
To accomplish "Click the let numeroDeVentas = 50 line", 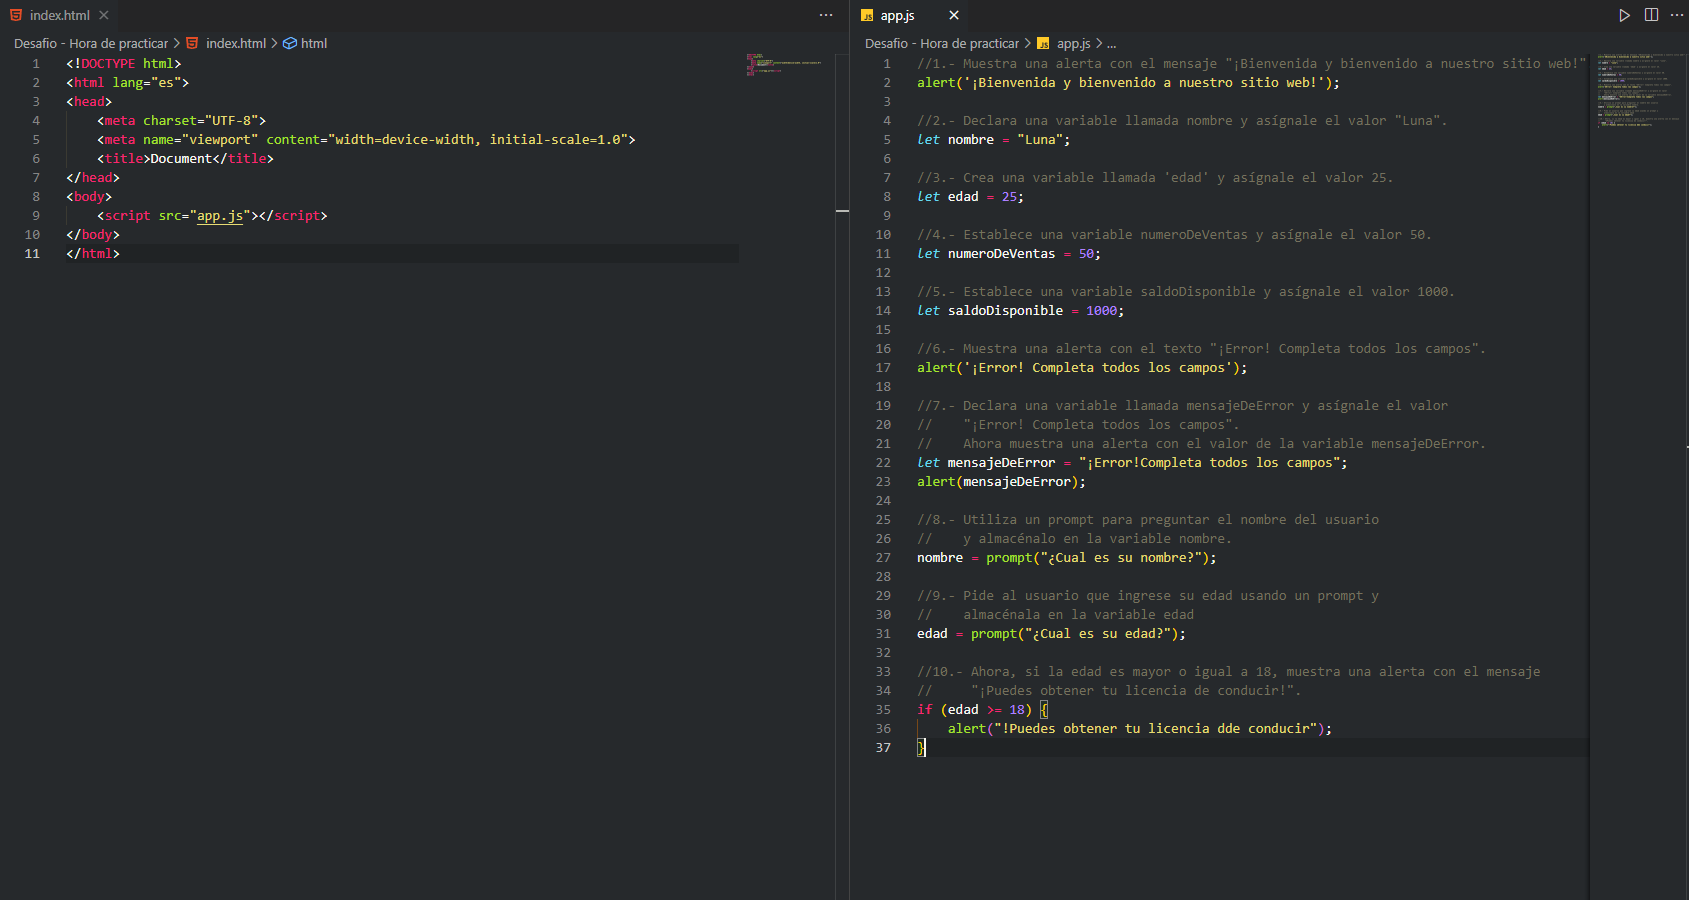I will 1009,253.
